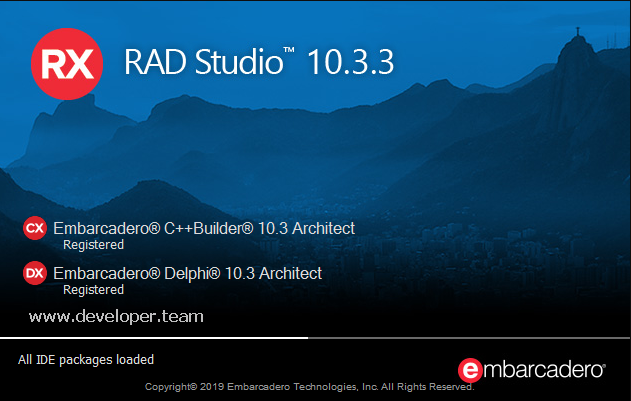
Task: Open the www.developer.team link
Action: coord(116,316)
